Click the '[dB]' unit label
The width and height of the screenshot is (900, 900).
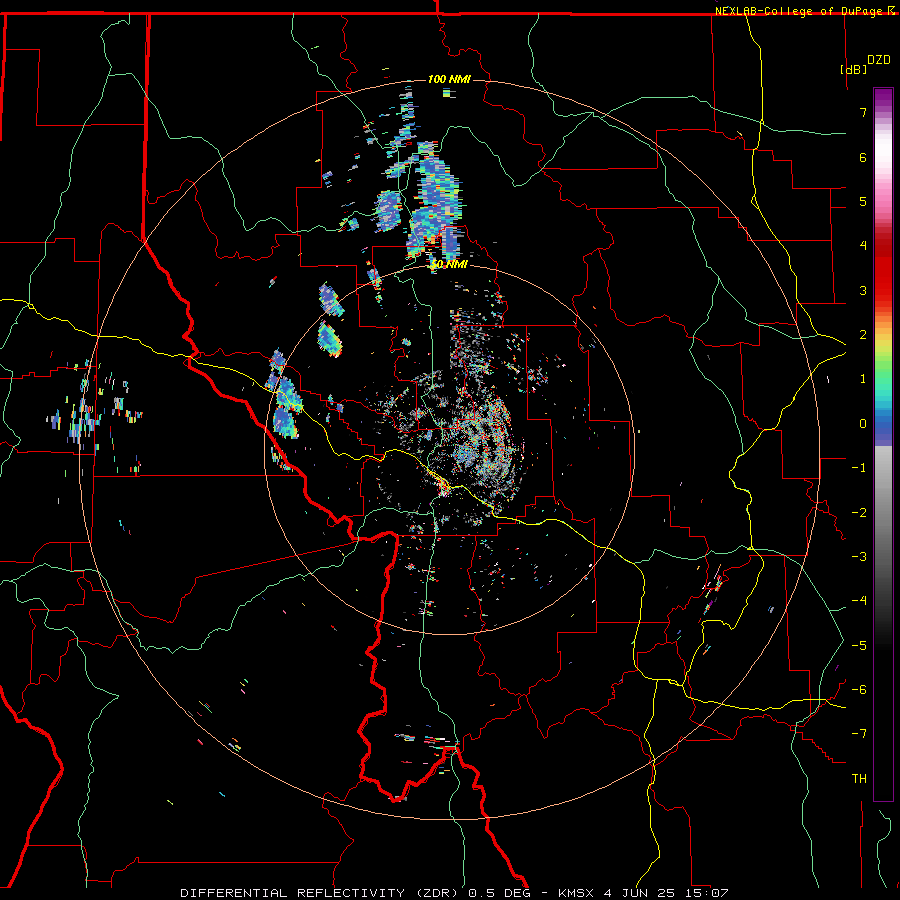click(x=853, y=69)
